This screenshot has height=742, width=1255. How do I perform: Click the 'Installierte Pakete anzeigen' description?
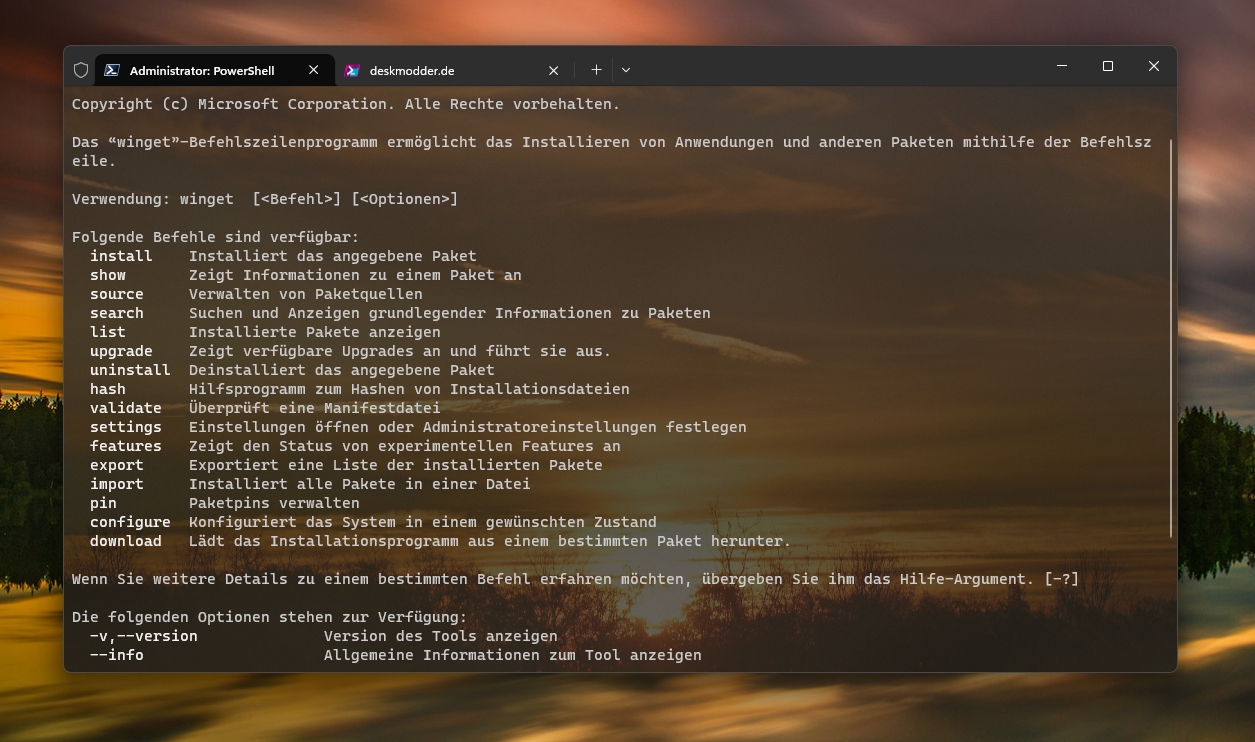point(315,332)
